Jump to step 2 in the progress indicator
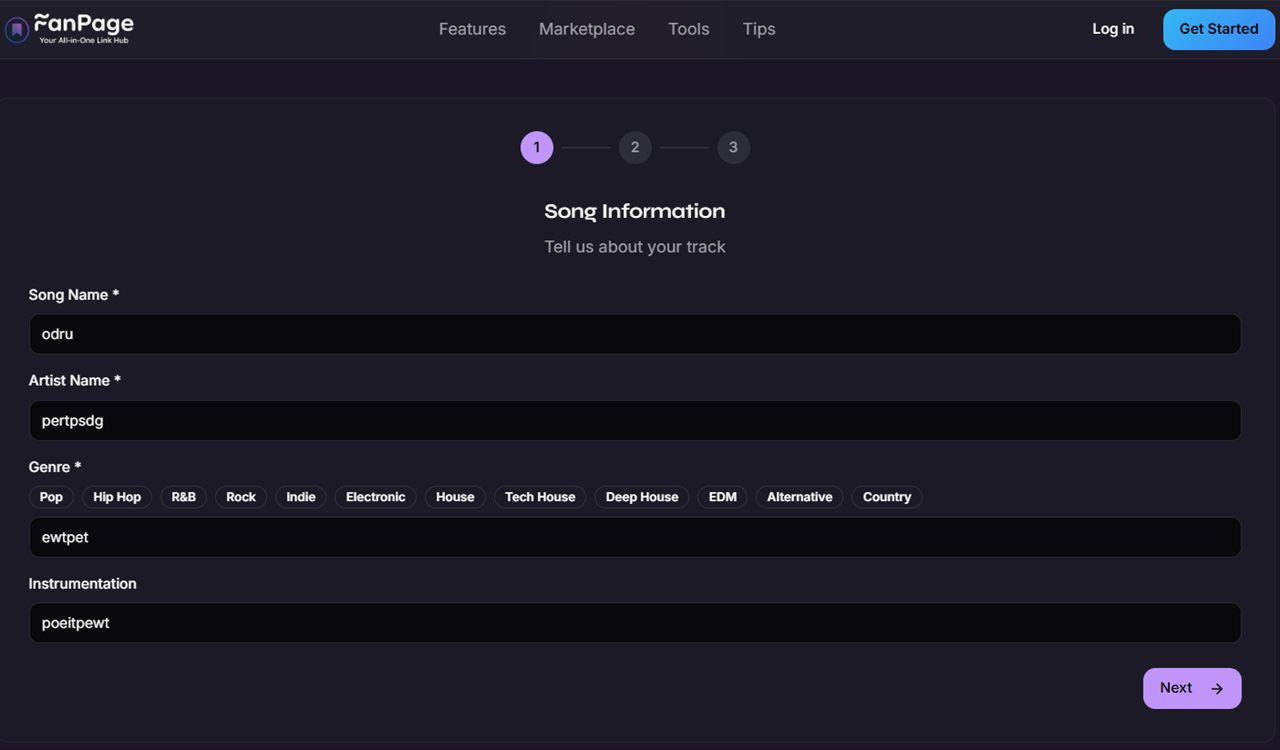This screenshot has width=1280, height=750. coord(635,147)
